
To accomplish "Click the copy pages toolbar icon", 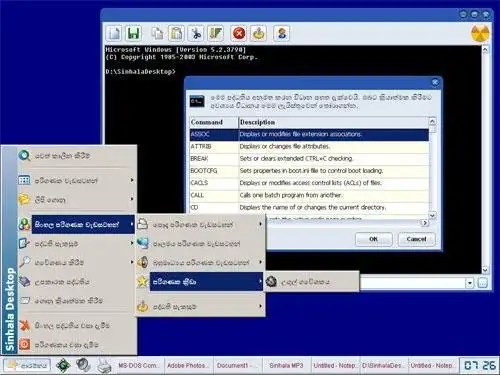I will pyautogui.click(x=157, y=33).
